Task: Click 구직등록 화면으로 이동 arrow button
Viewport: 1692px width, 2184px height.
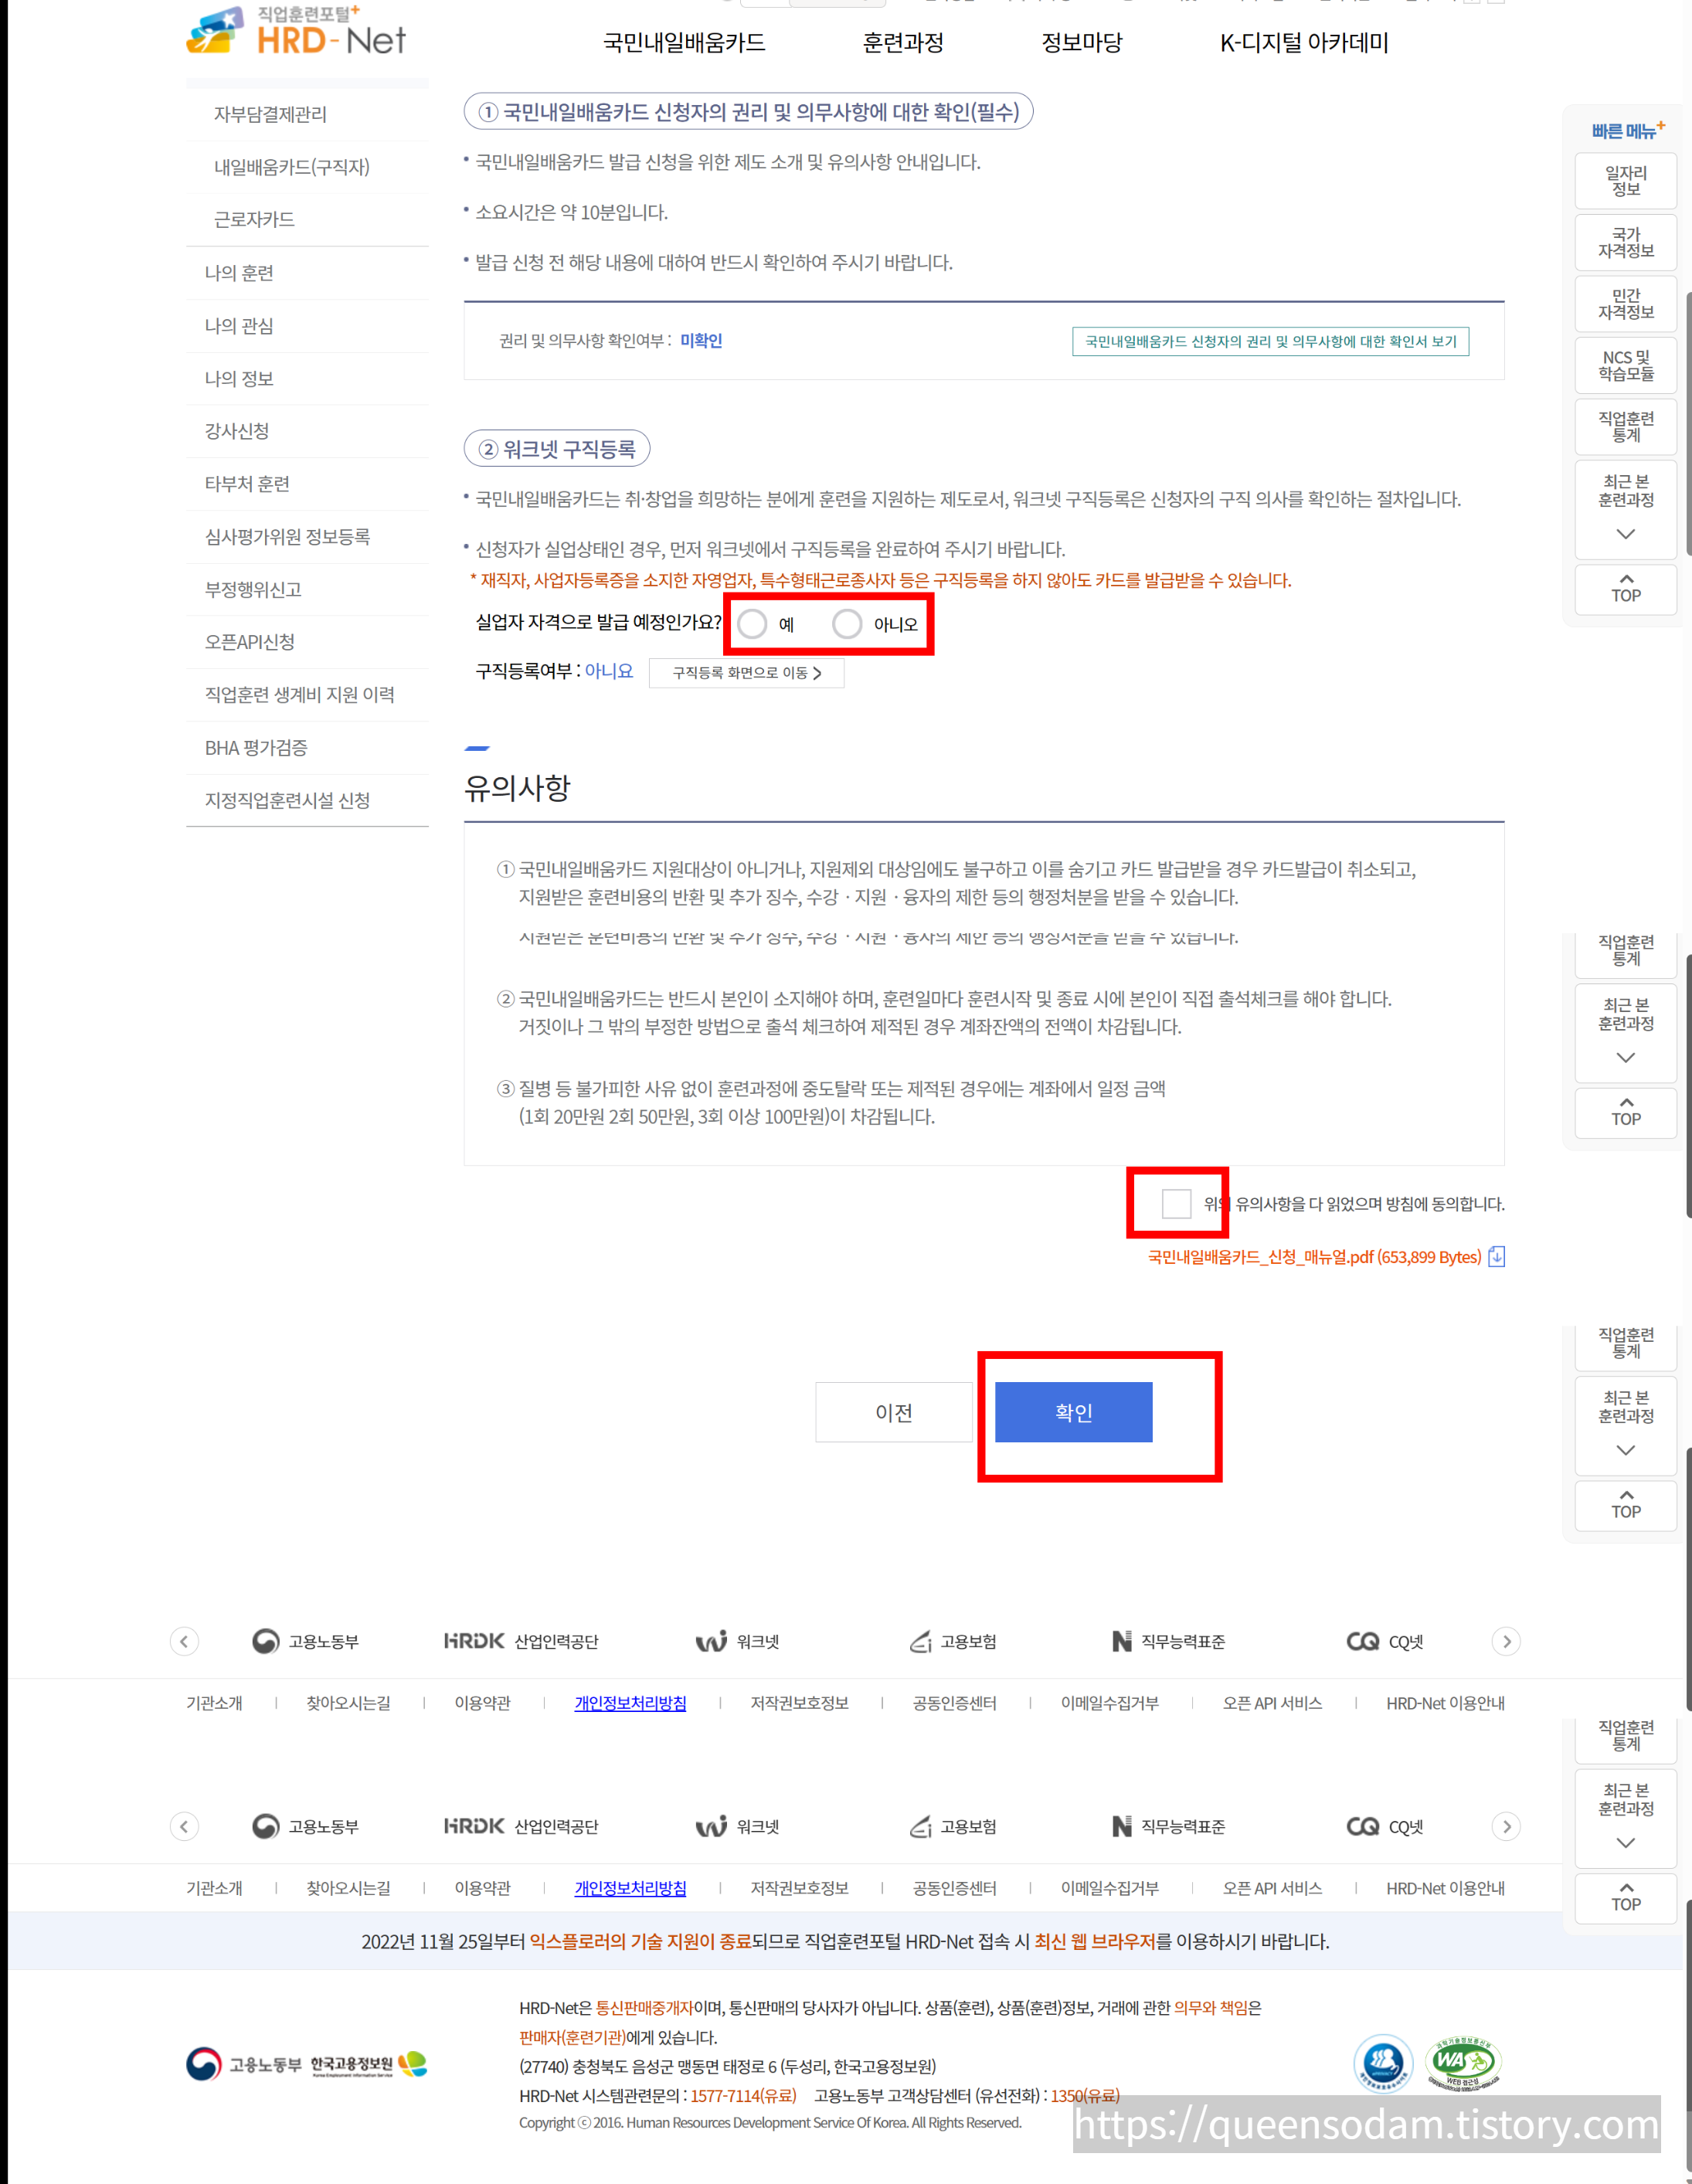Action: [x=746, y=673]
